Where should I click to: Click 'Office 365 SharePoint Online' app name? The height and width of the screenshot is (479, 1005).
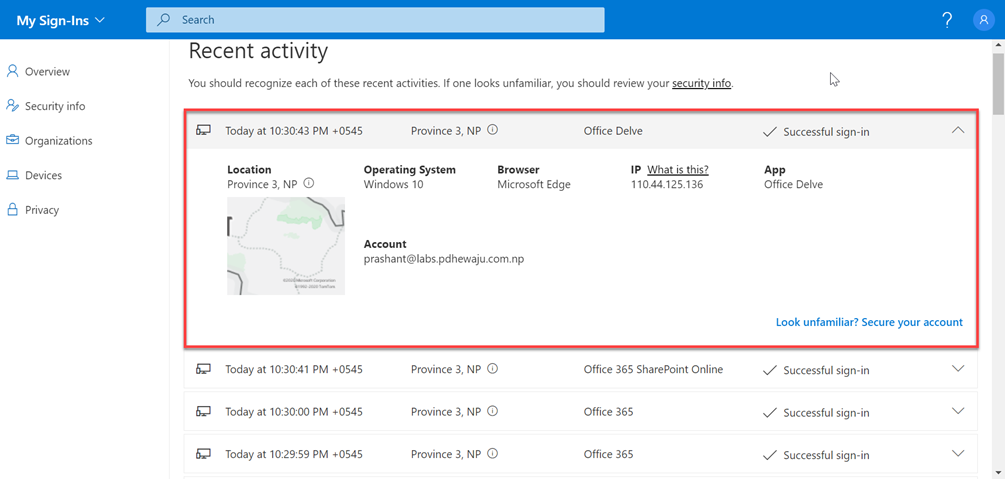pyautogui.click(x=653, y=369)
